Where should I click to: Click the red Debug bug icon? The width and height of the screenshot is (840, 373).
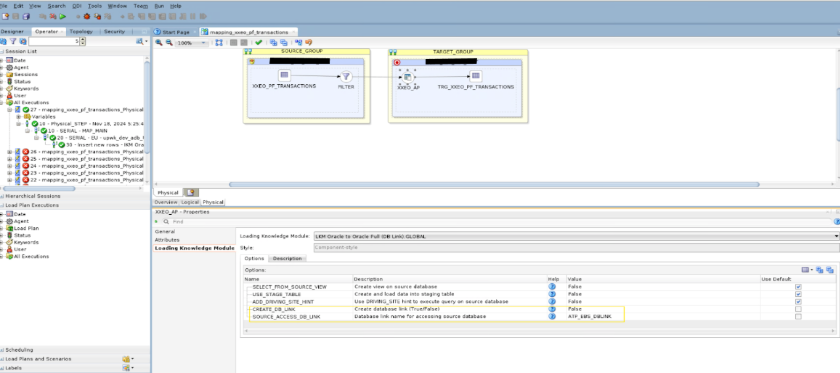[87, 17]
